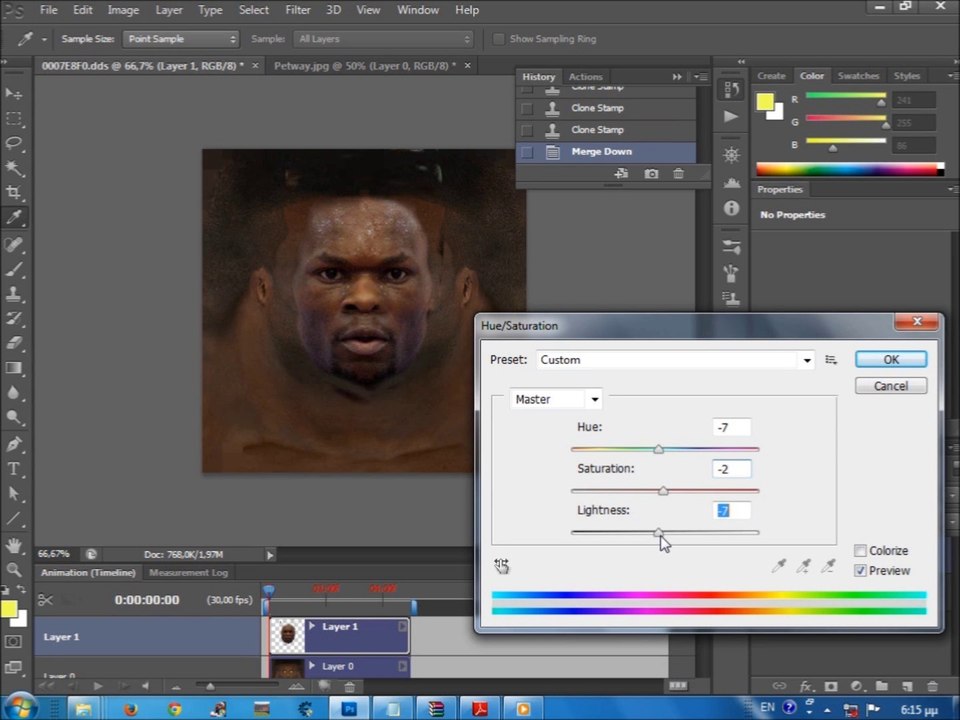This screenshot has width=960, height=720.
Task: Split the timeline clip with scissors
Action: [x=45, y=600]
